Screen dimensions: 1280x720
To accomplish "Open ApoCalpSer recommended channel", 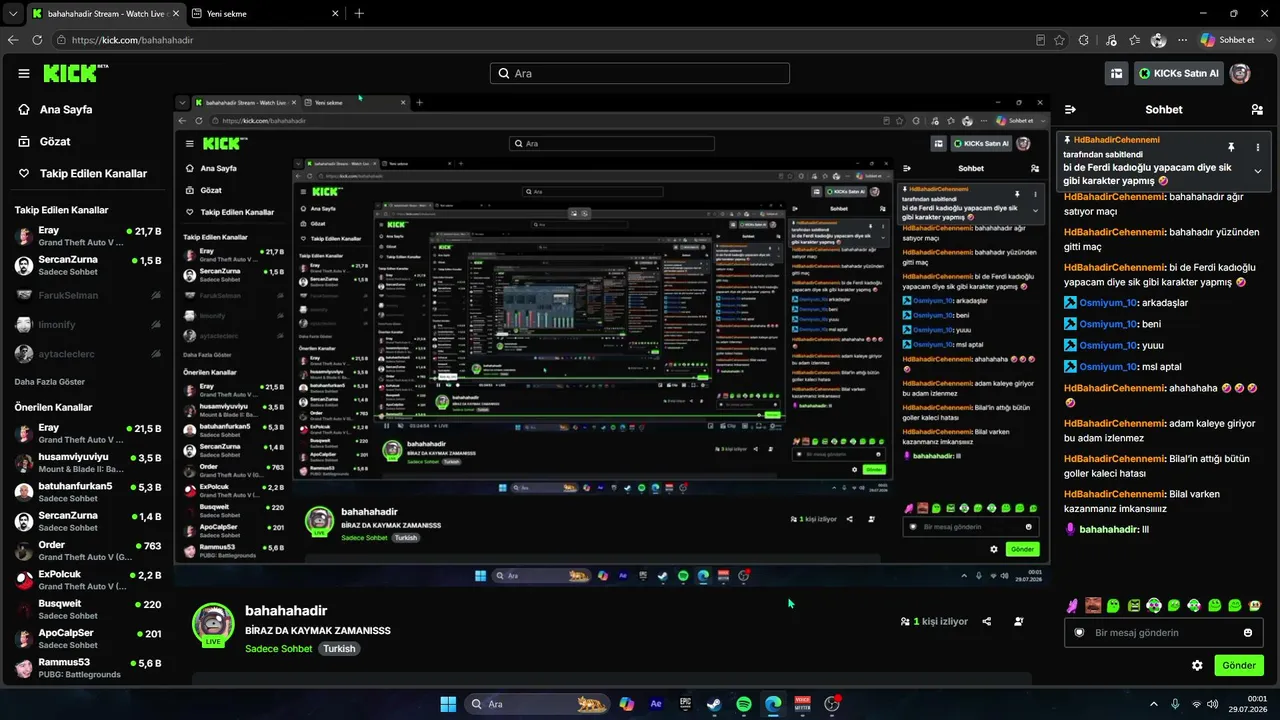I will click(88, 638).
